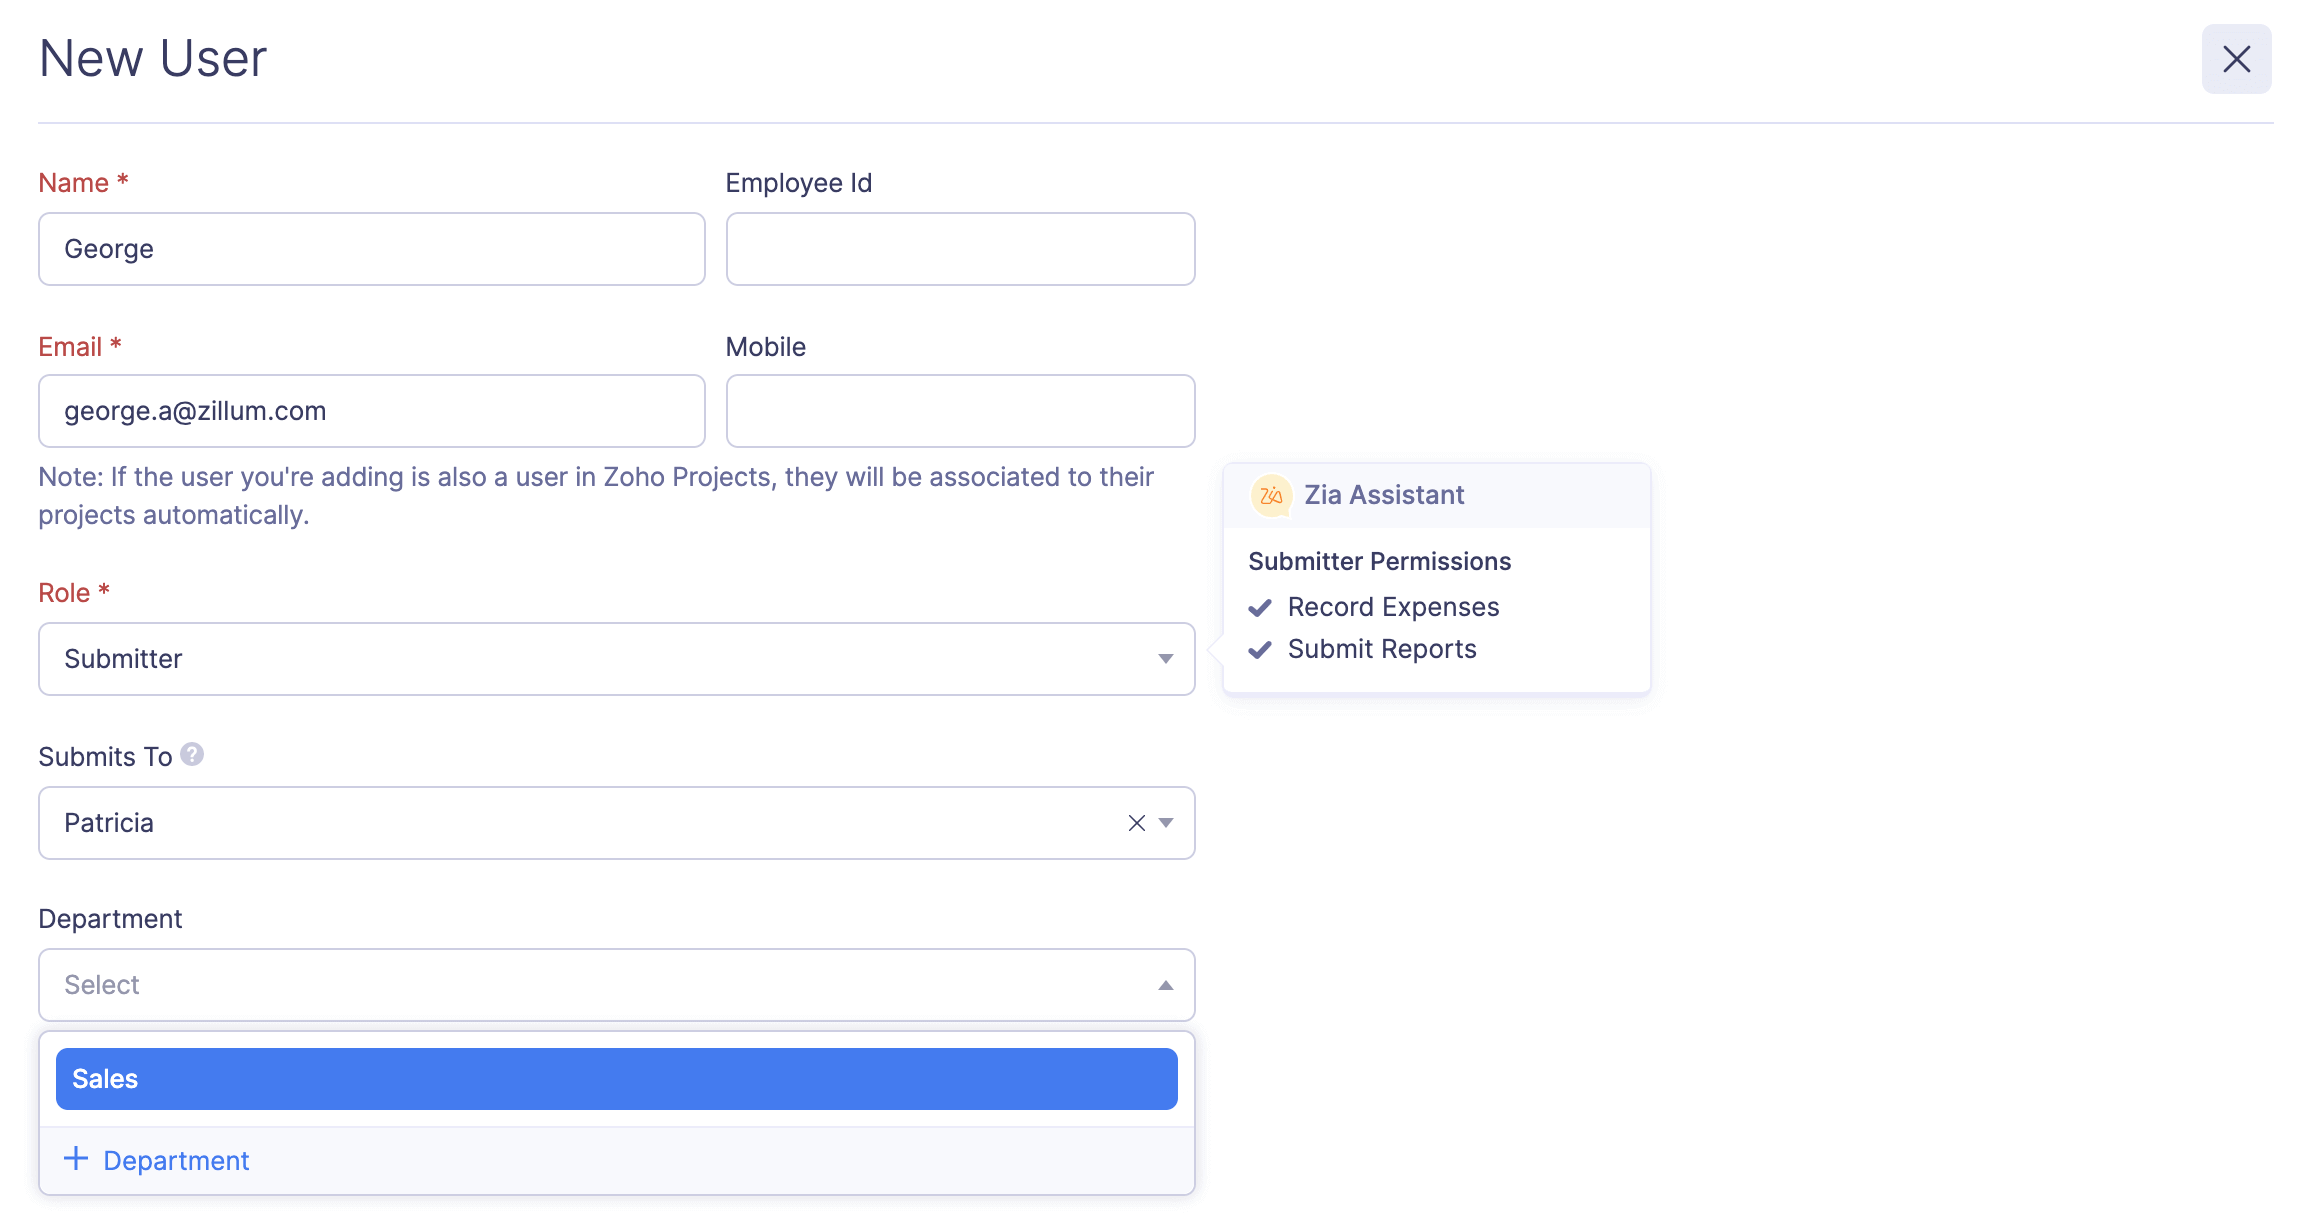Click the Zia Assistant panel header
The width and height of the screenshot is (2300, 1232).
click(x=1382, y=494)
